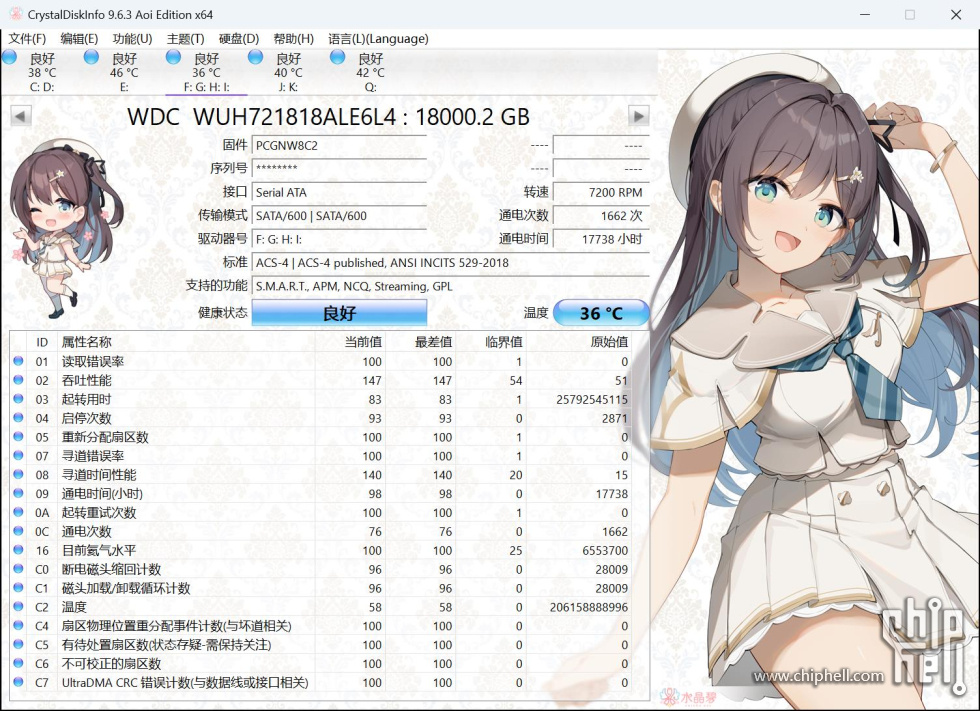
Task: Click the 17738 小时 power-on hours value
Action: [x=601, y=239]
